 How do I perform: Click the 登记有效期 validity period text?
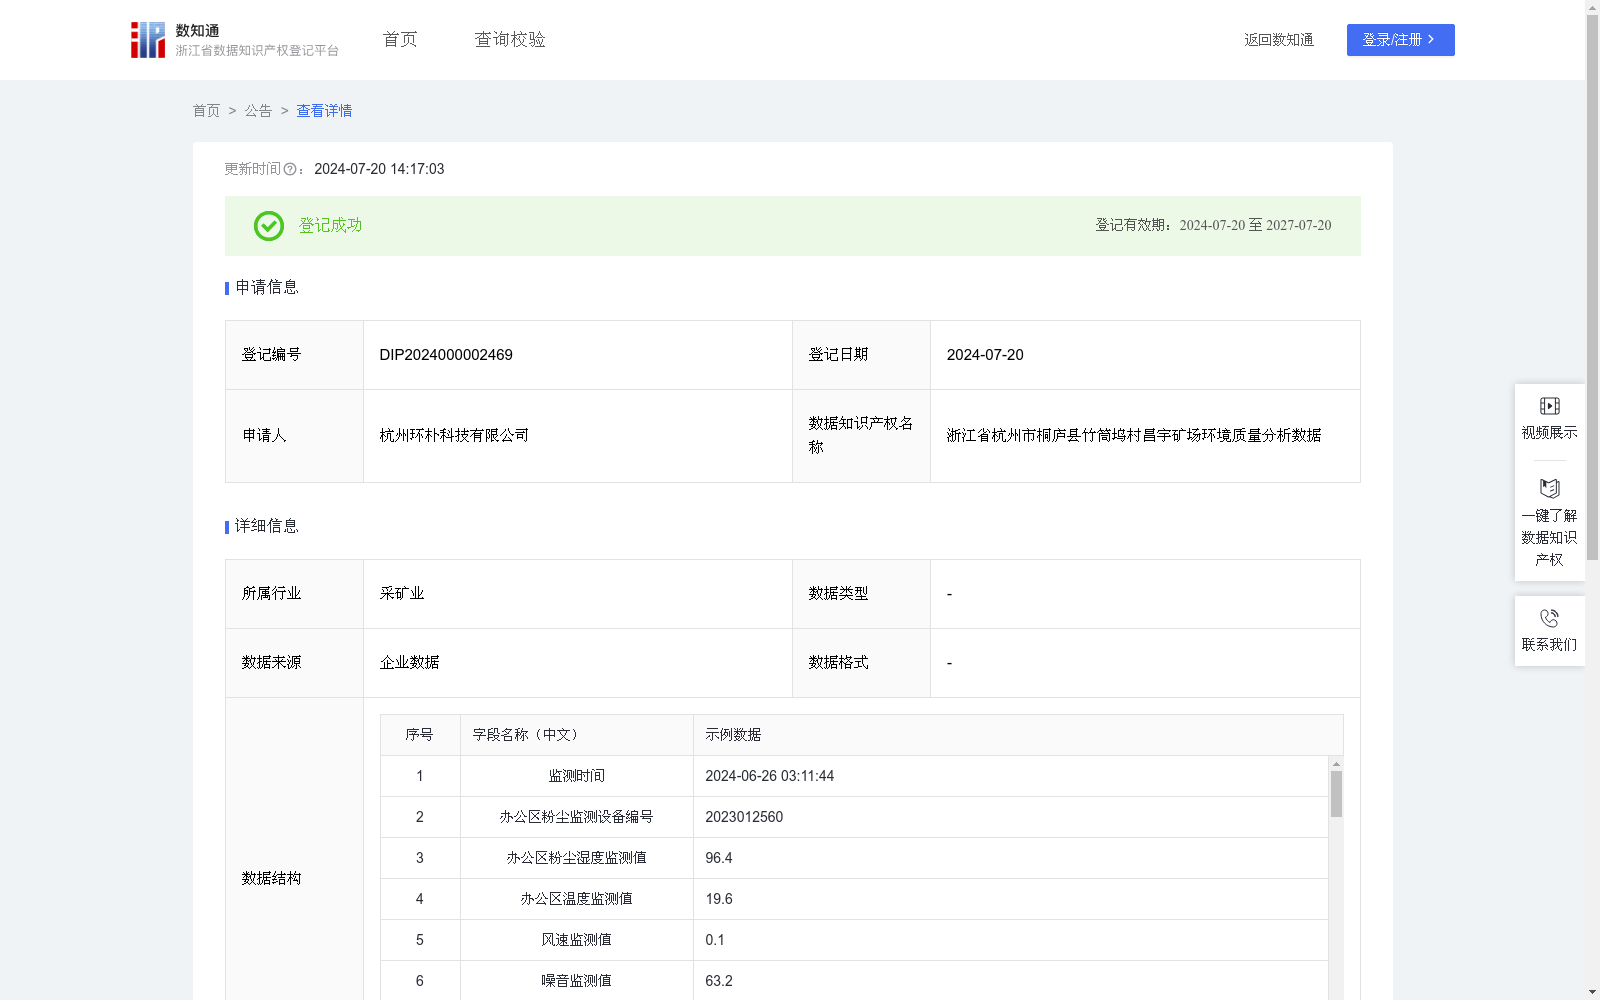click(1213, 225)
